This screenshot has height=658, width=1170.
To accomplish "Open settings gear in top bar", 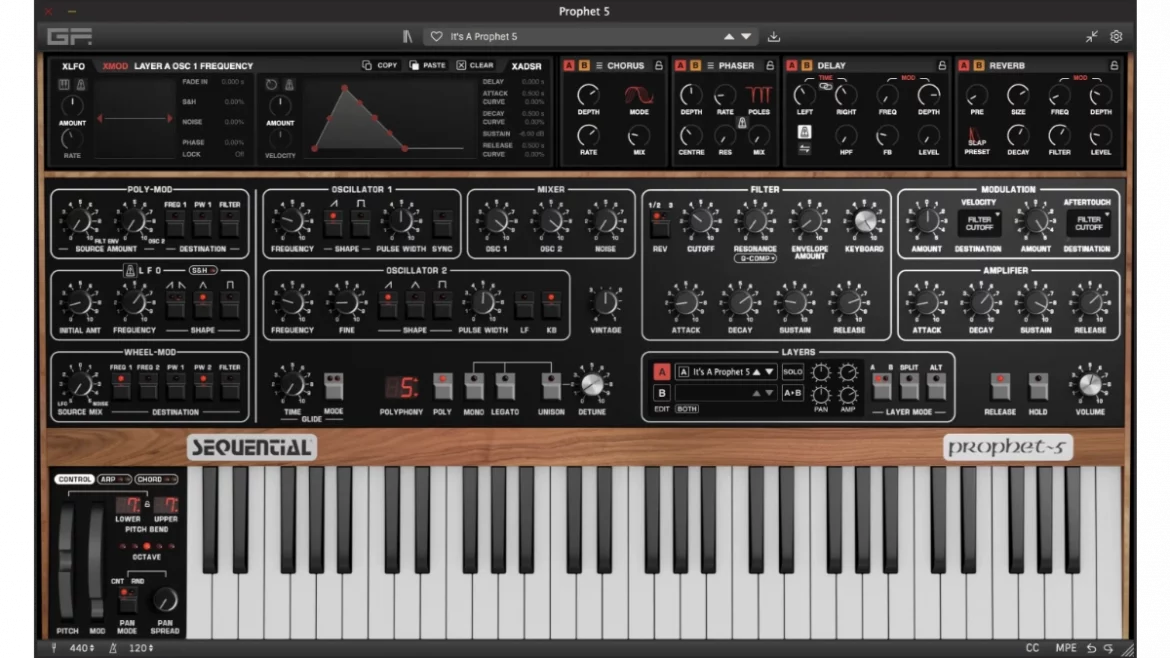I will 1116,37.
